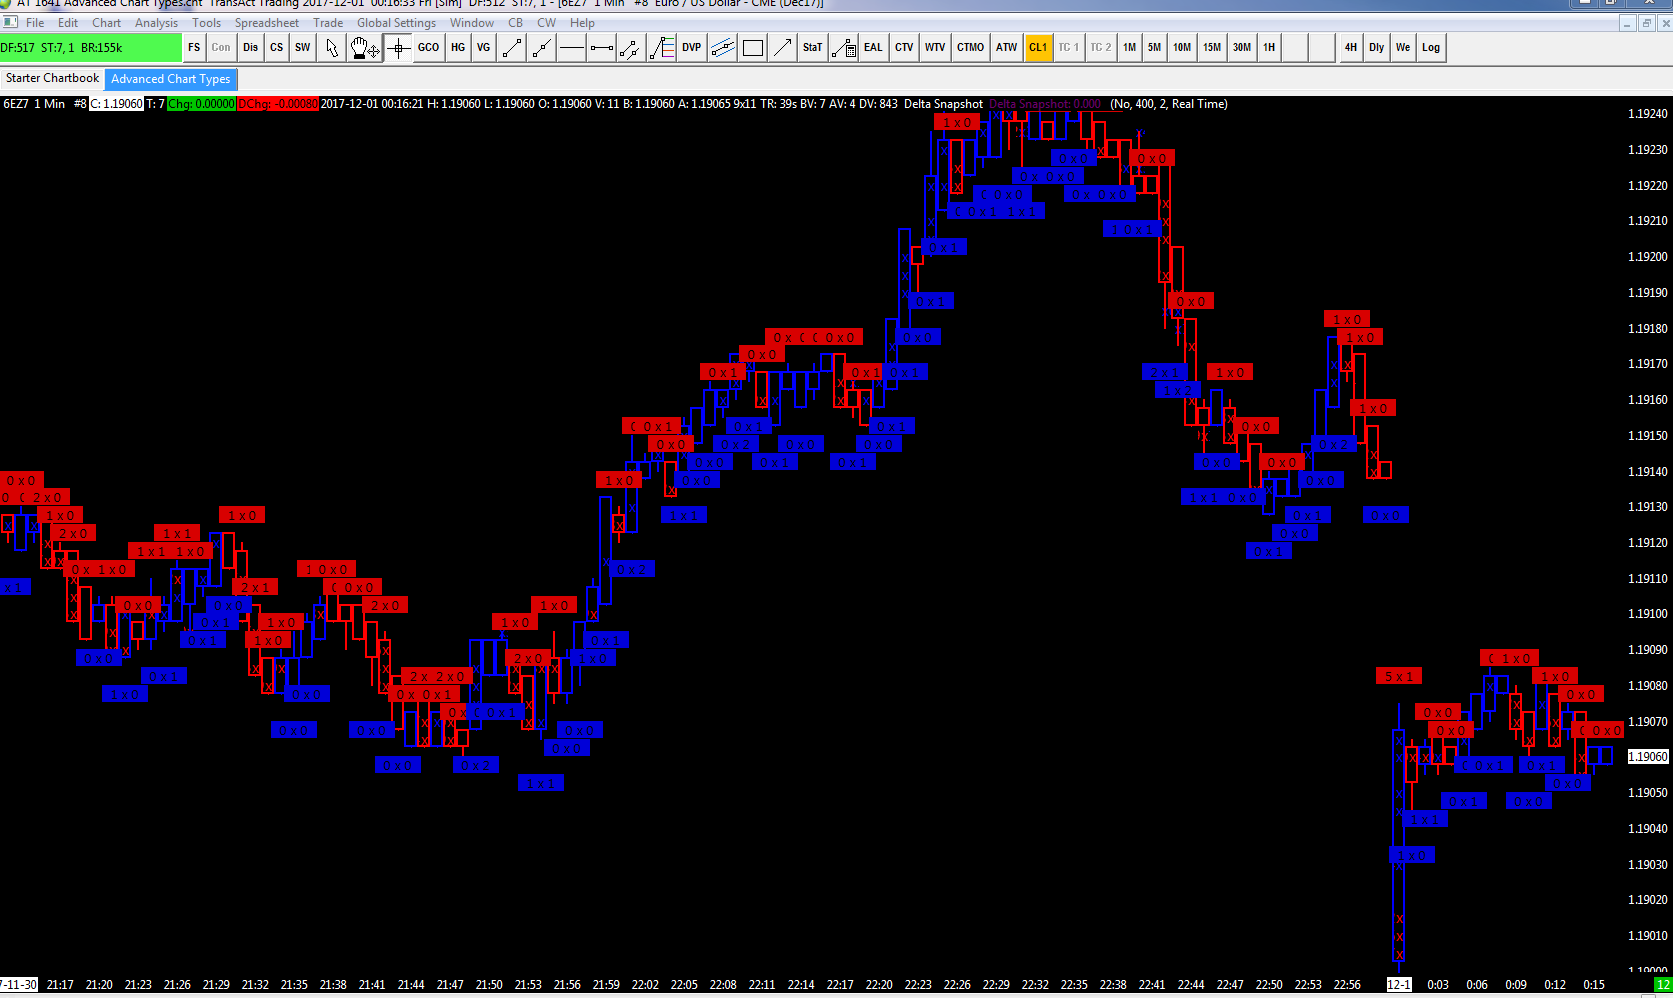Viewport: 1673px width, 998px height.
Task: Select the arrow pointer tool
Action: click(332, 47)
